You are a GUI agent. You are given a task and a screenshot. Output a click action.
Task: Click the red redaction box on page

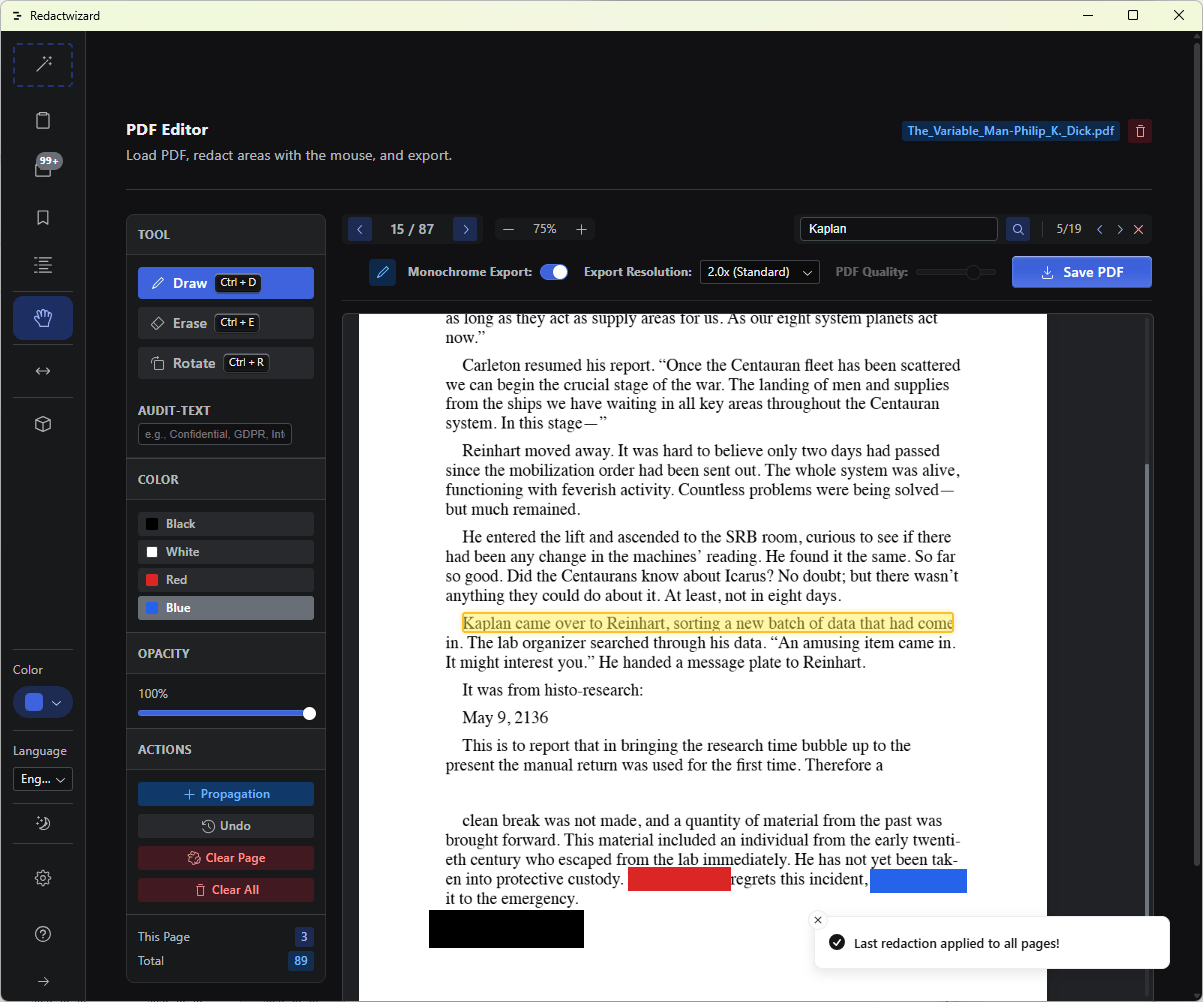(679, 880)
